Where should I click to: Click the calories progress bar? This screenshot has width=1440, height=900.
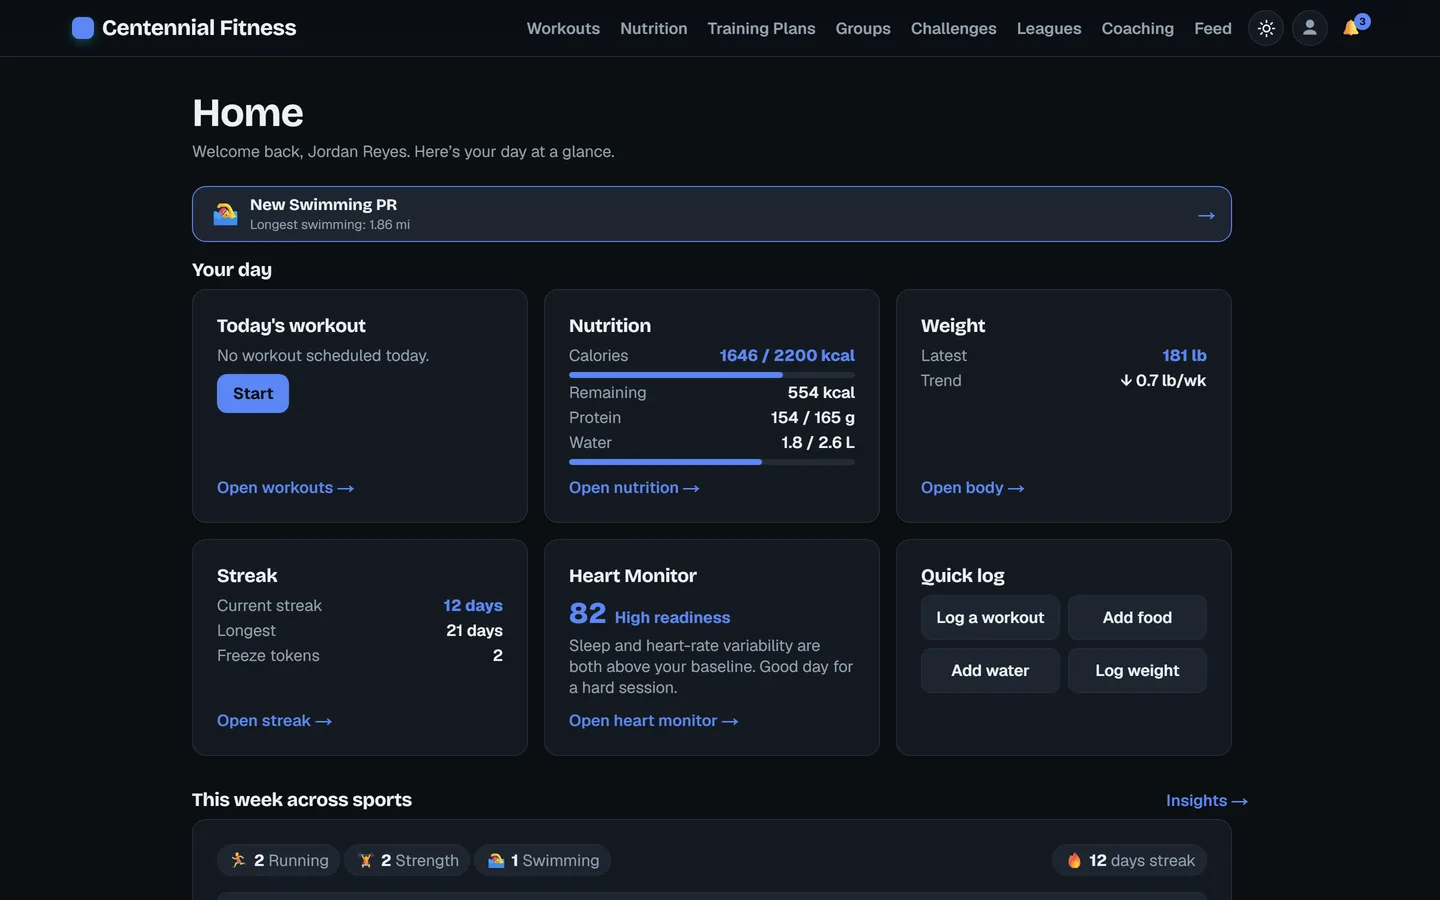tap(712, 375)
